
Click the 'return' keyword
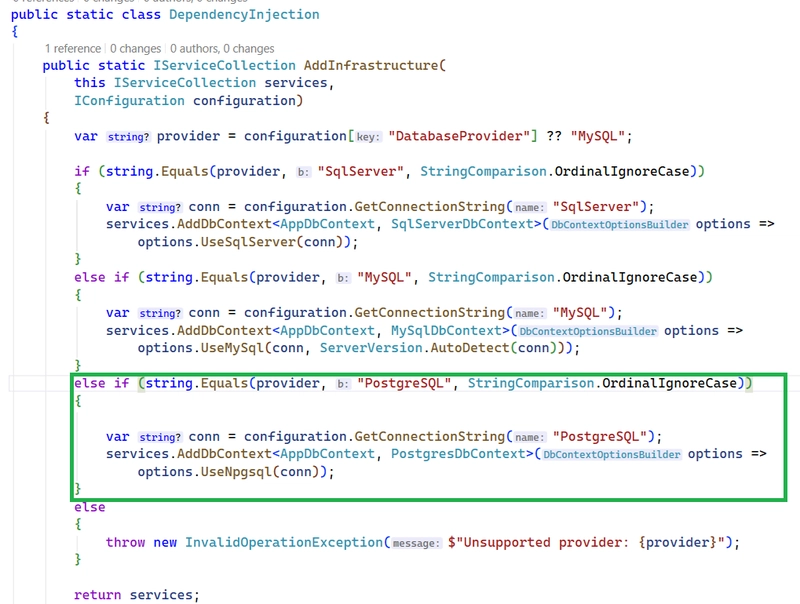point(97,595)
